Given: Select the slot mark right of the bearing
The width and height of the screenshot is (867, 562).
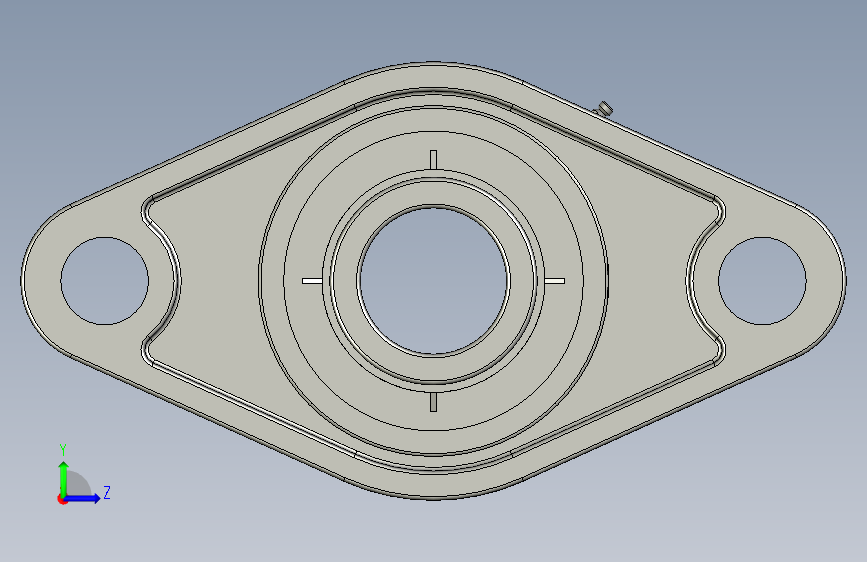Looking at the screenshot, I should (555, 281).
